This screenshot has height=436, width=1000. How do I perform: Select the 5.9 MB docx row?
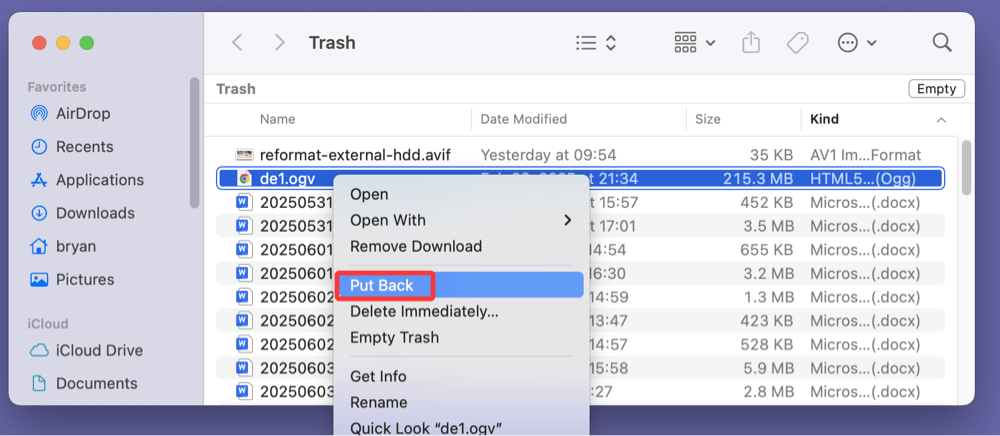pyautogui.click(x=580, y=368)
